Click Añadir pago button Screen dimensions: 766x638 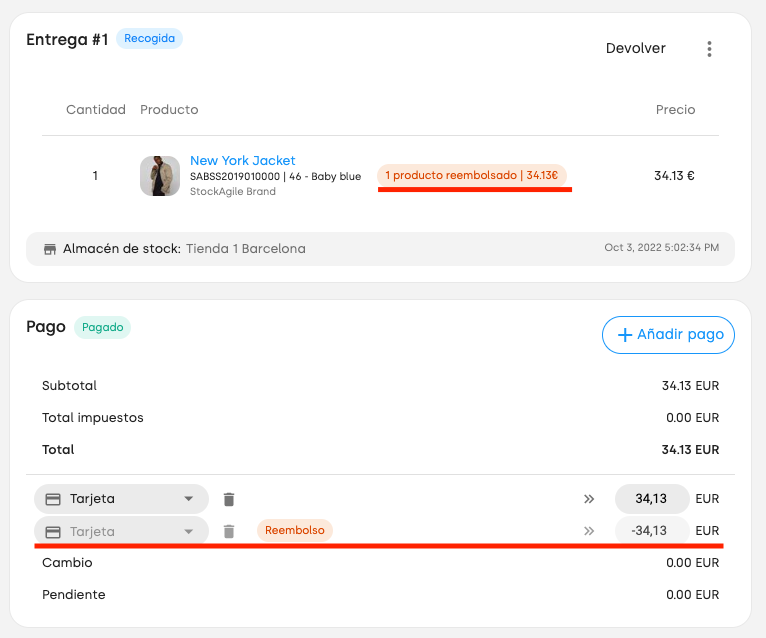coord(668,335)
